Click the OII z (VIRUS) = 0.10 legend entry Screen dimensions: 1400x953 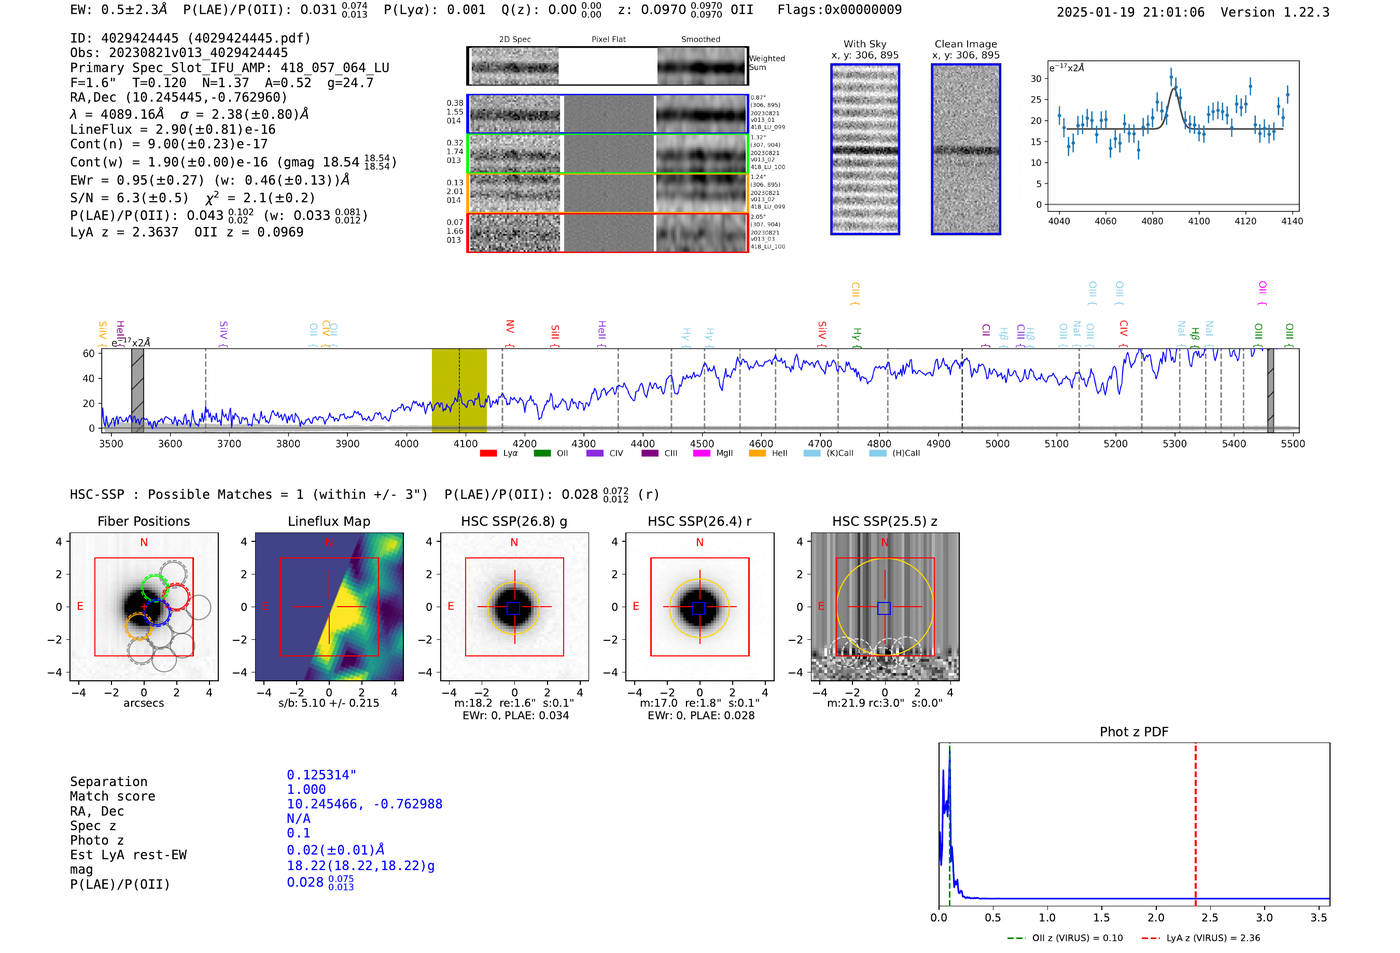tap(1065, 938)
